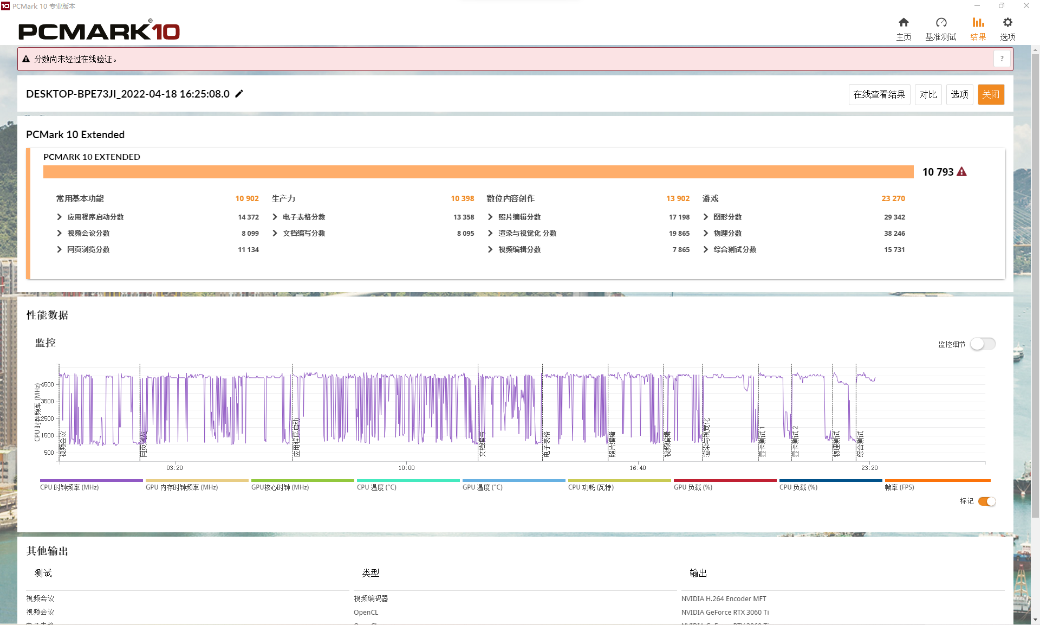
Task: Open the Benchmarks (基准测试) tab
Action: [x=941, y=29]
